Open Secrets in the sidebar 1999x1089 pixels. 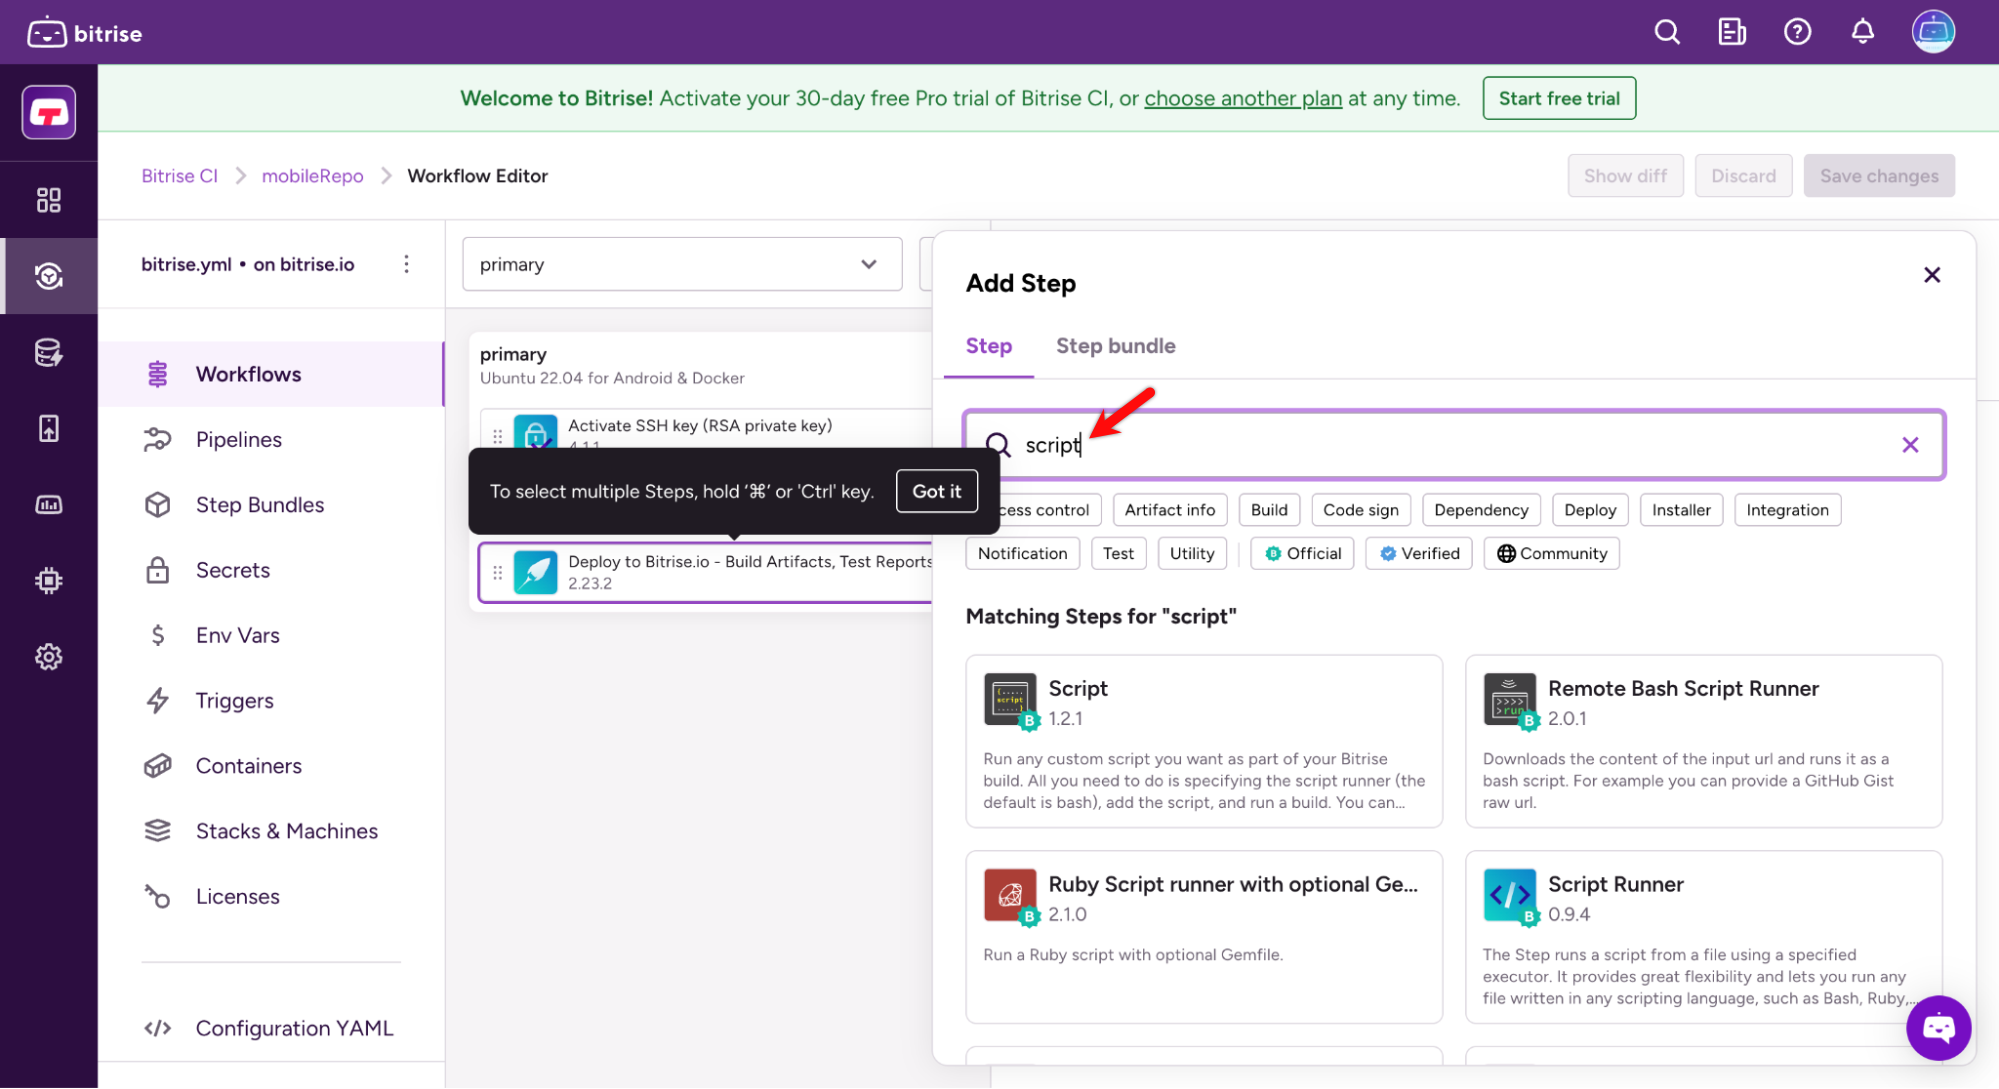click(x=271, y=570)
